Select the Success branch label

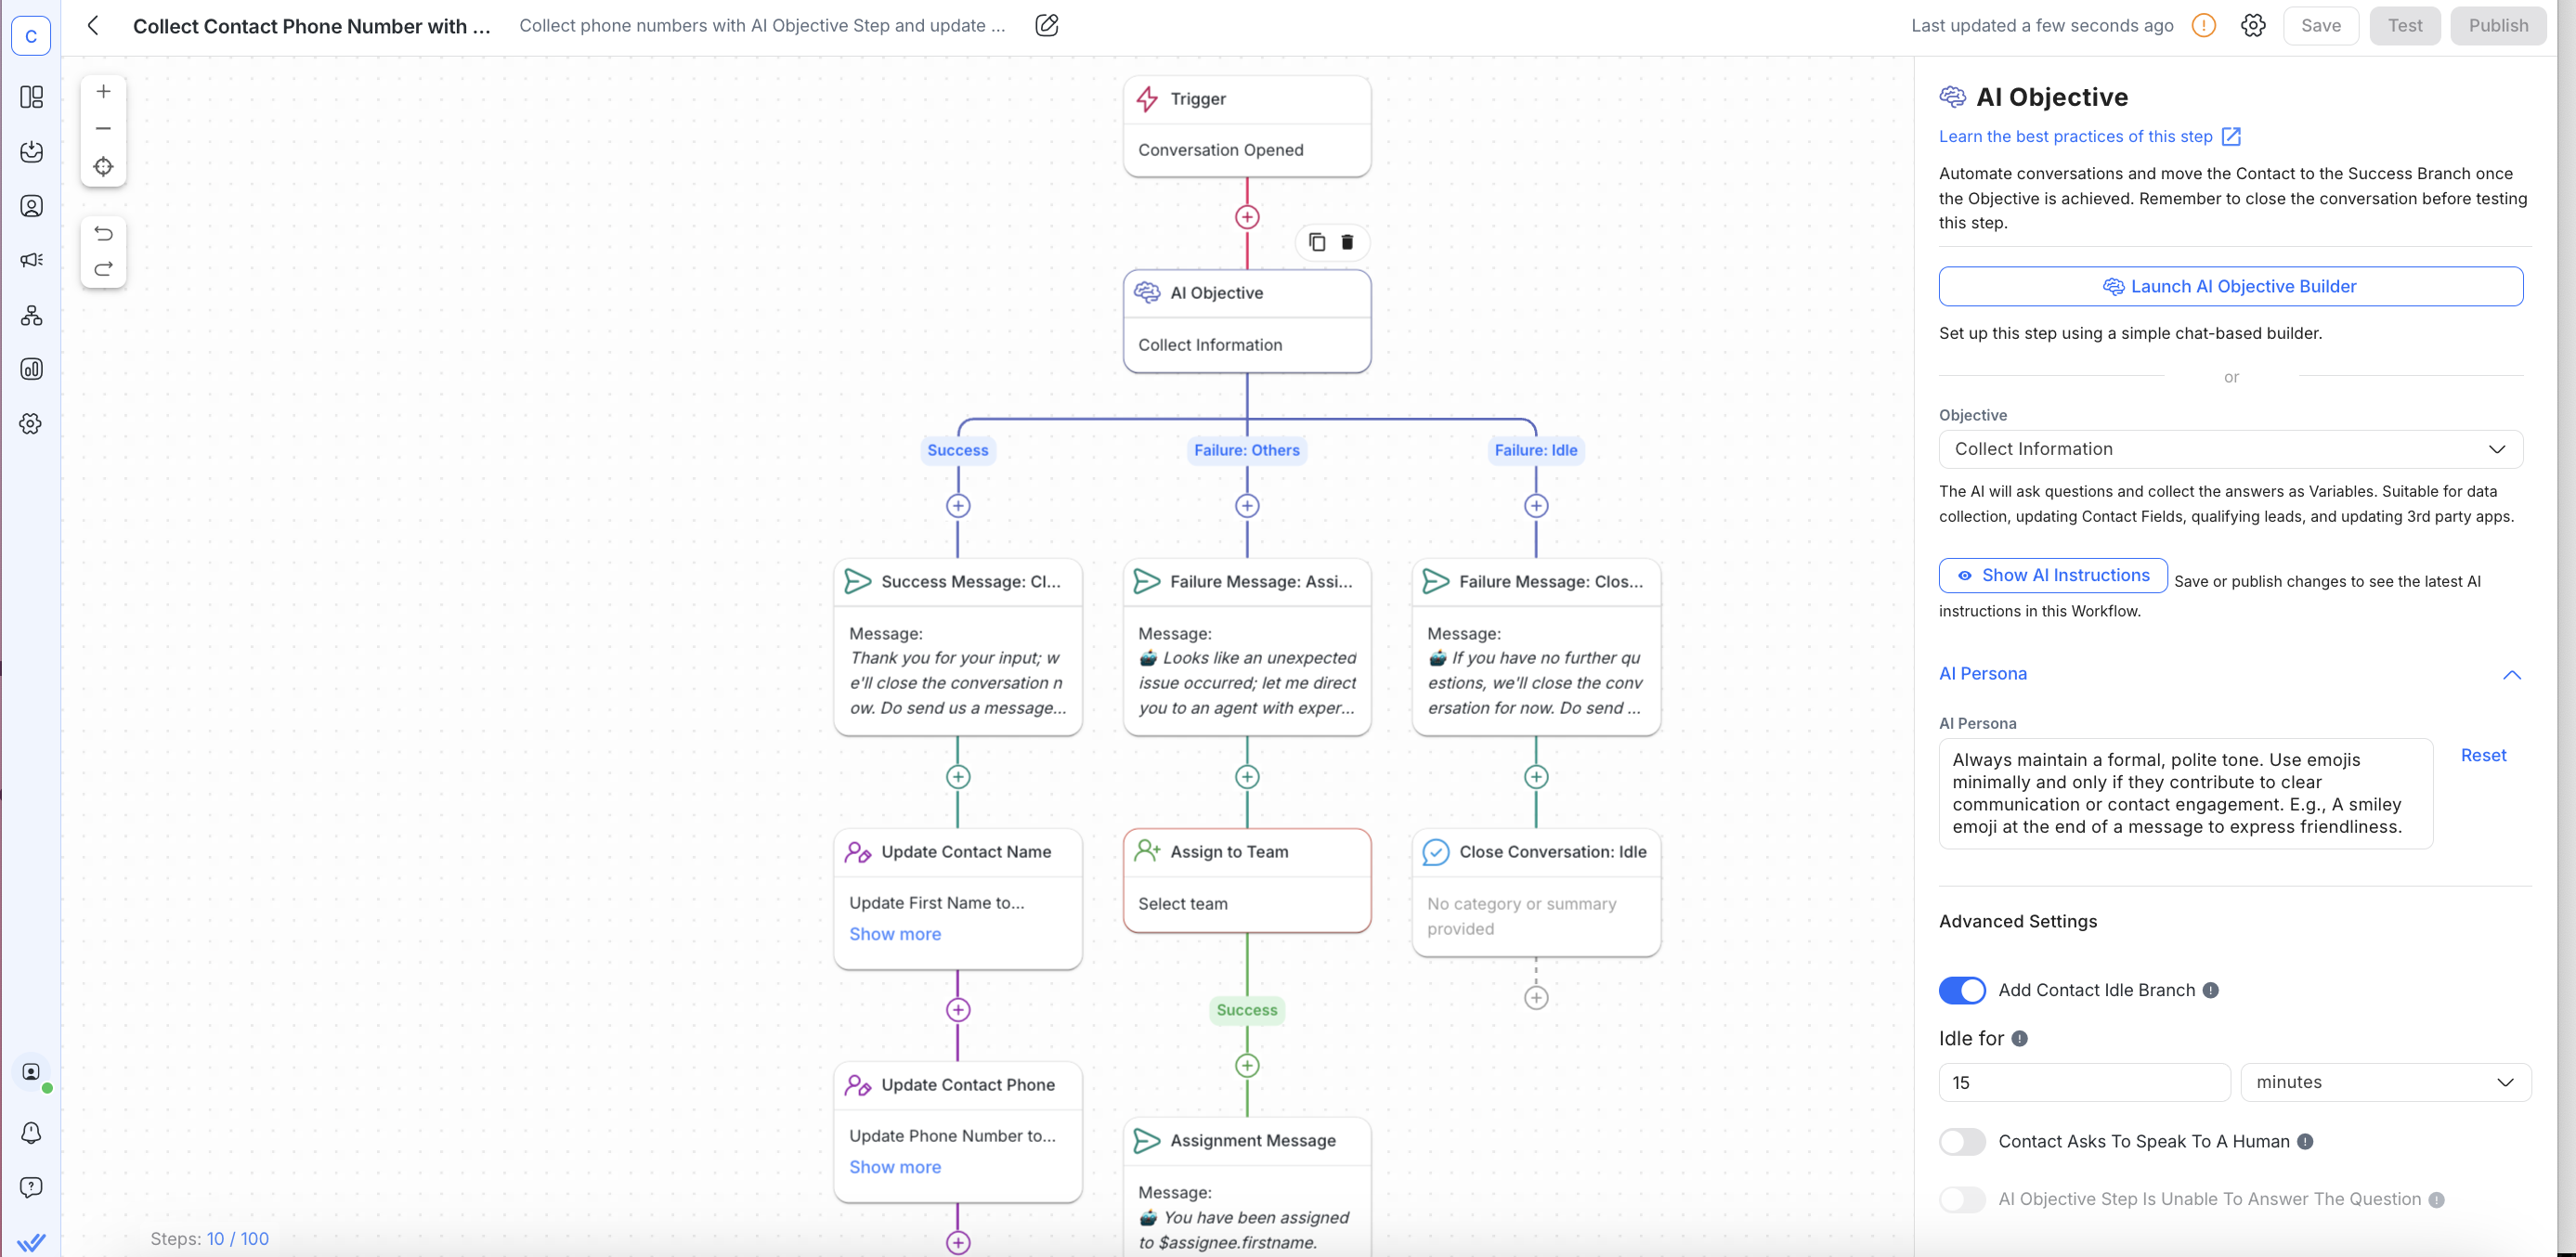(x=957, y=450)
